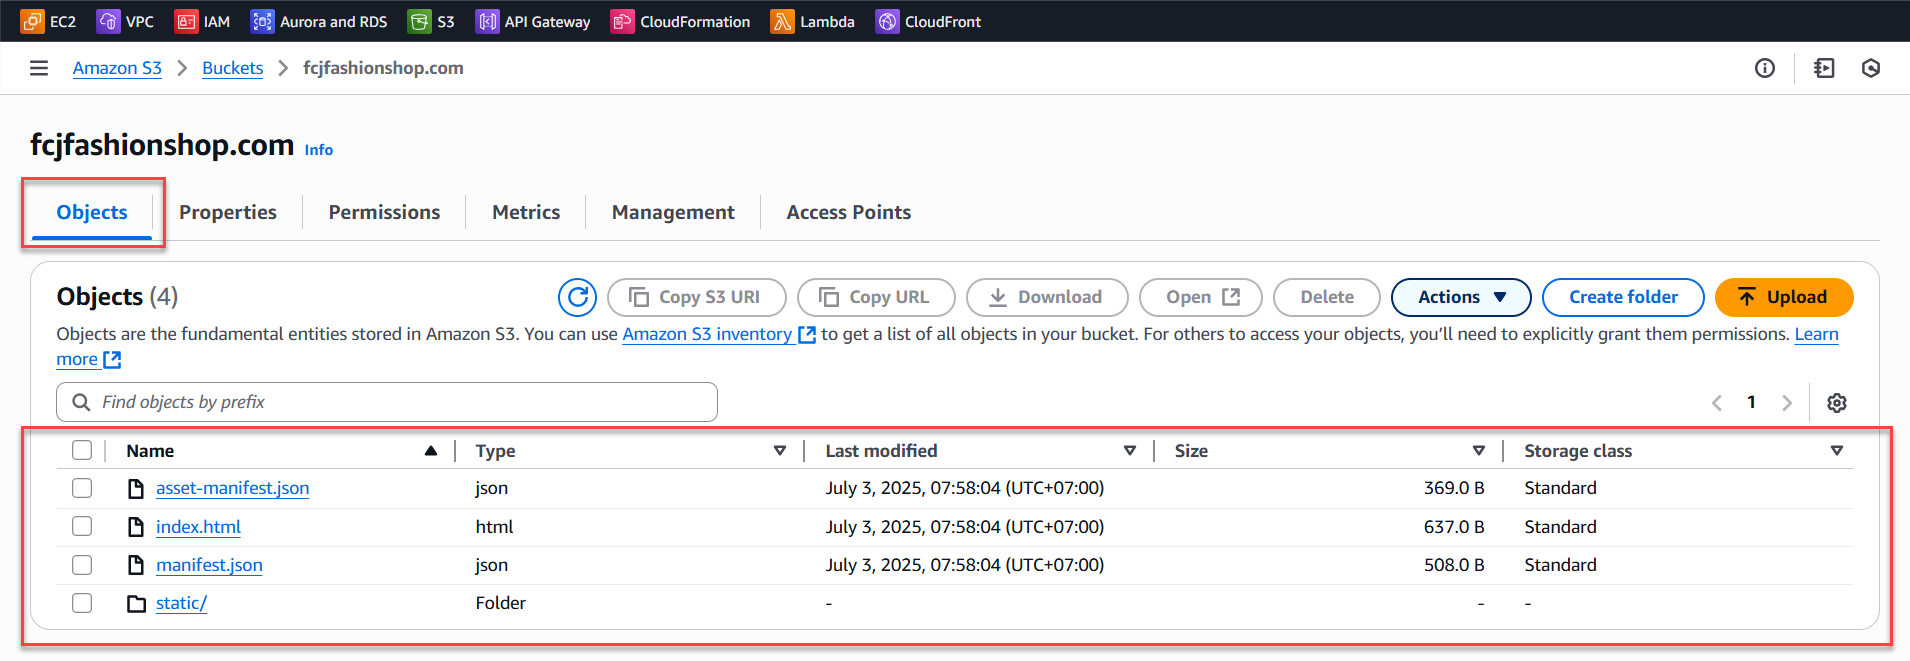Click the info circle icon in header

[1765, 68]
